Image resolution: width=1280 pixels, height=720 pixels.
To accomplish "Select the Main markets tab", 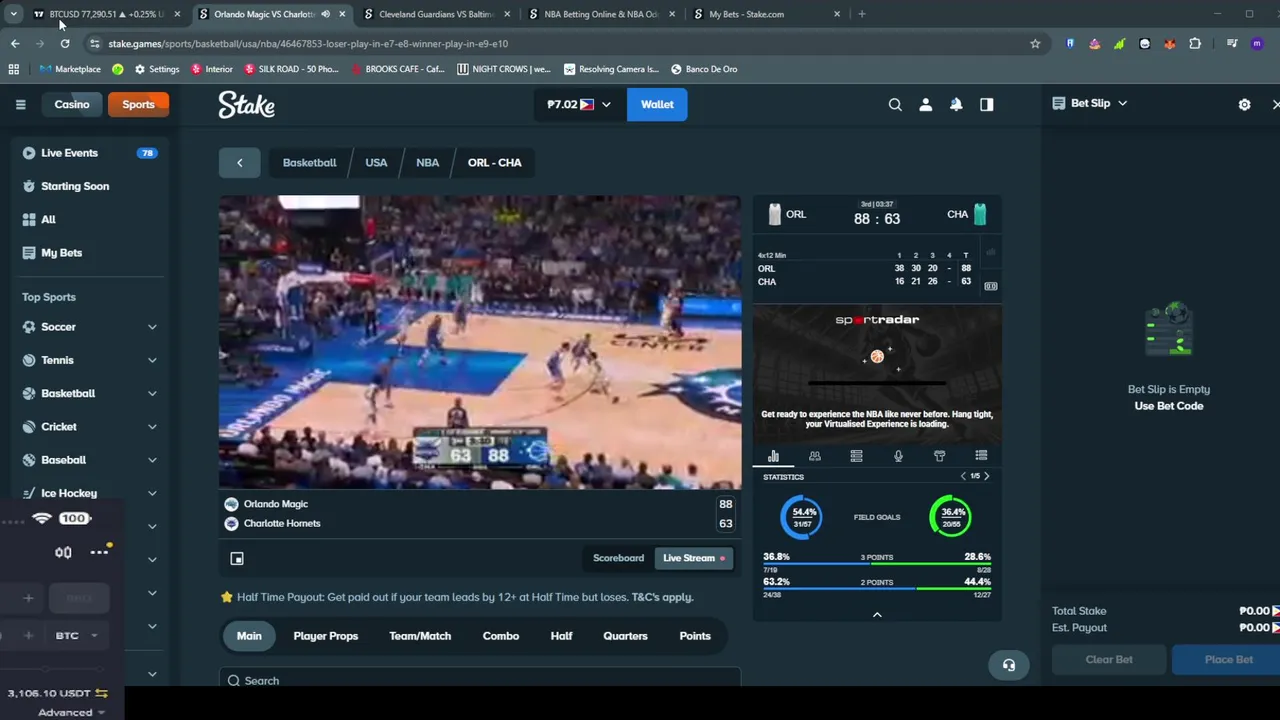I will coord(249,636).
